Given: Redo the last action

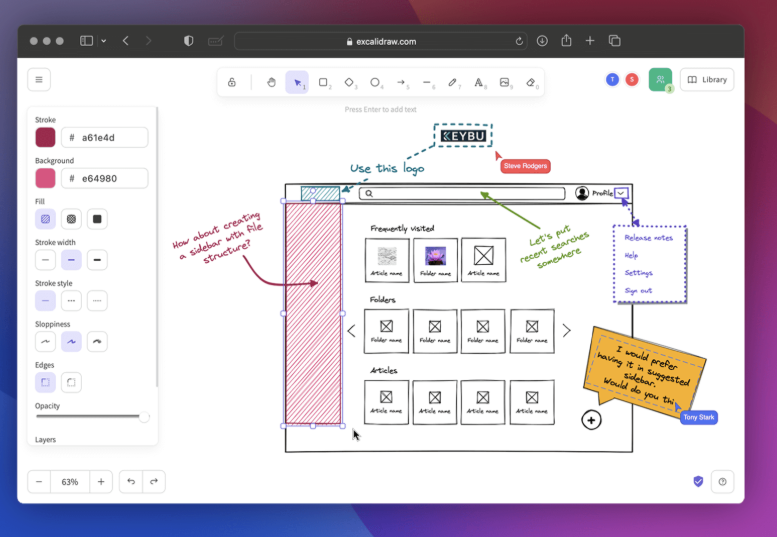Looking at the screenshot, I should (154, 482).
